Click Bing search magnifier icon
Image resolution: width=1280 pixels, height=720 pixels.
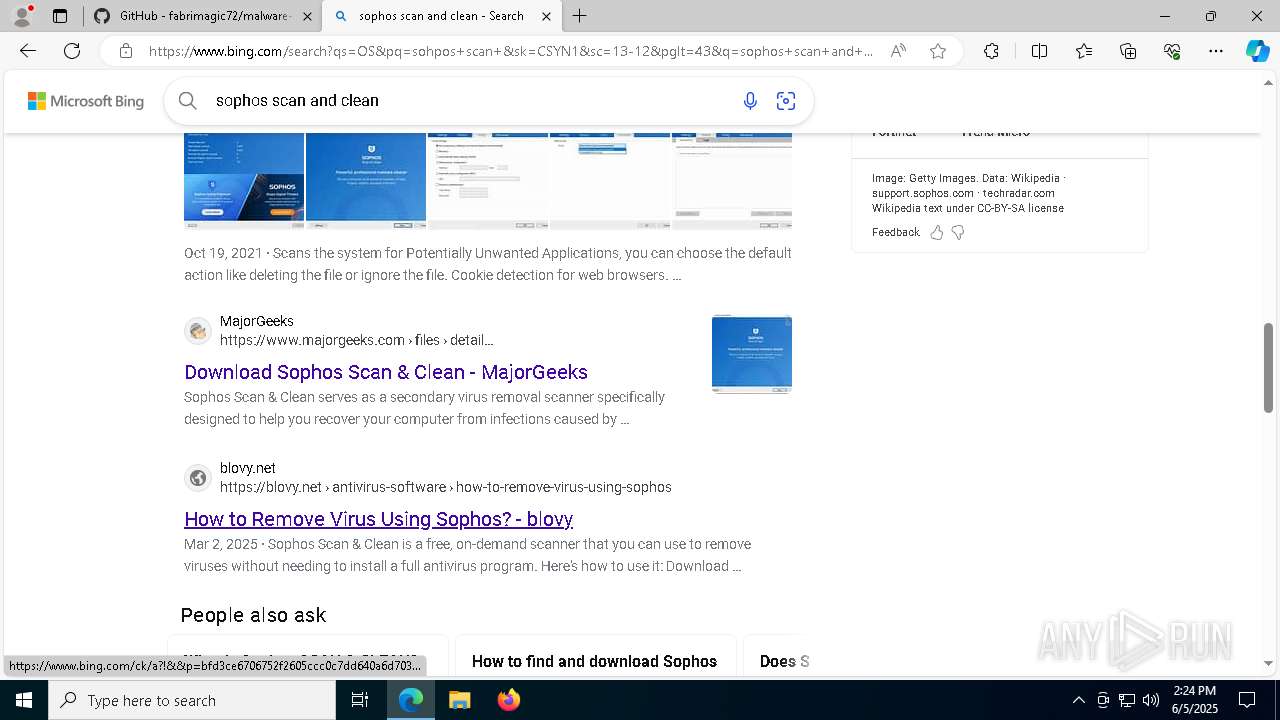187,100
